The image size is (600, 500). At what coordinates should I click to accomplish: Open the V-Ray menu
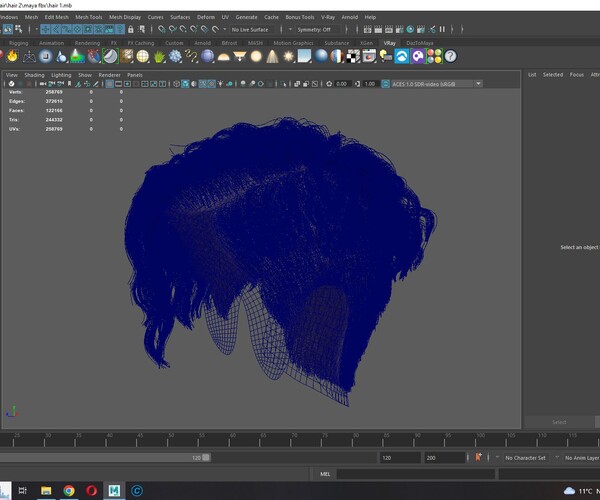click(x=328, y=17)
